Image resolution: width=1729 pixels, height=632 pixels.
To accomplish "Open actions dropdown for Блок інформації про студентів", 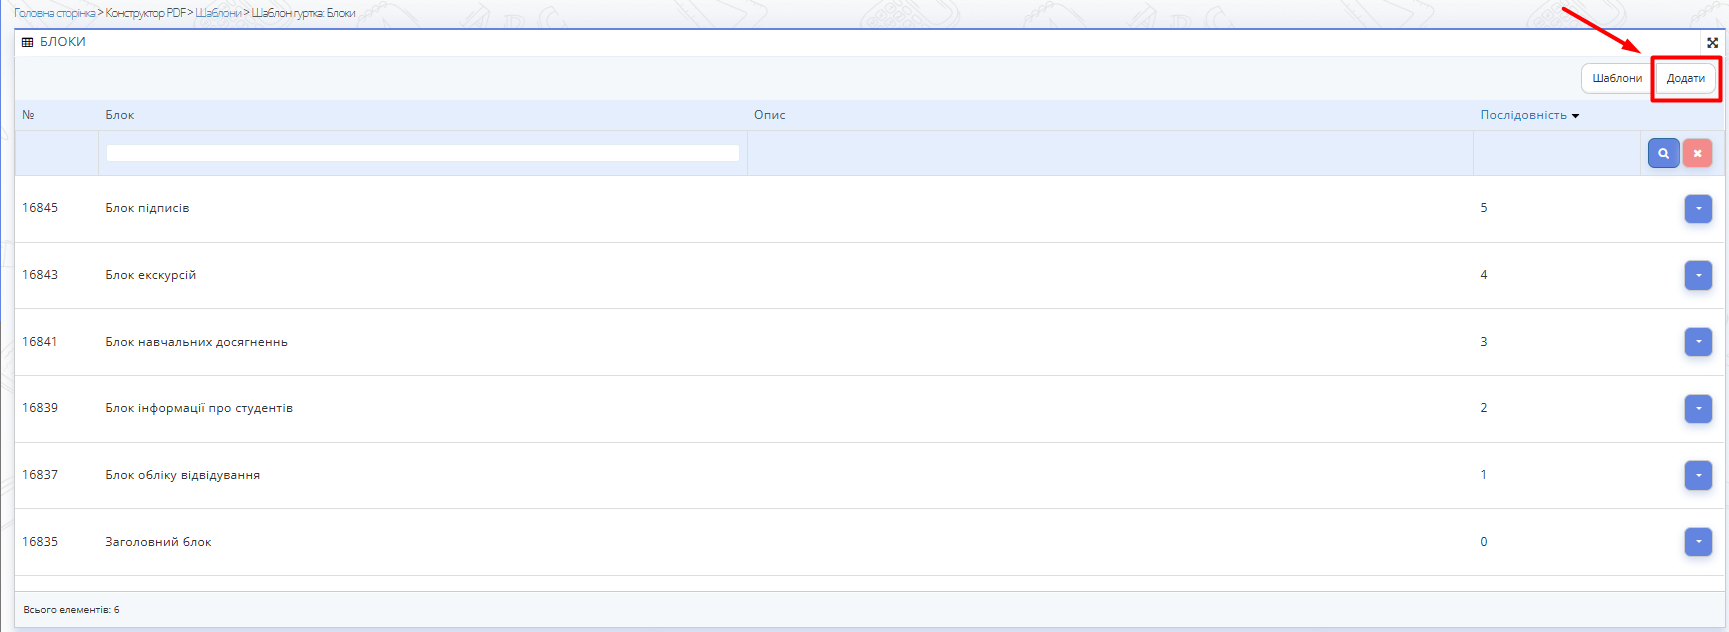I will coord(1698,408).
